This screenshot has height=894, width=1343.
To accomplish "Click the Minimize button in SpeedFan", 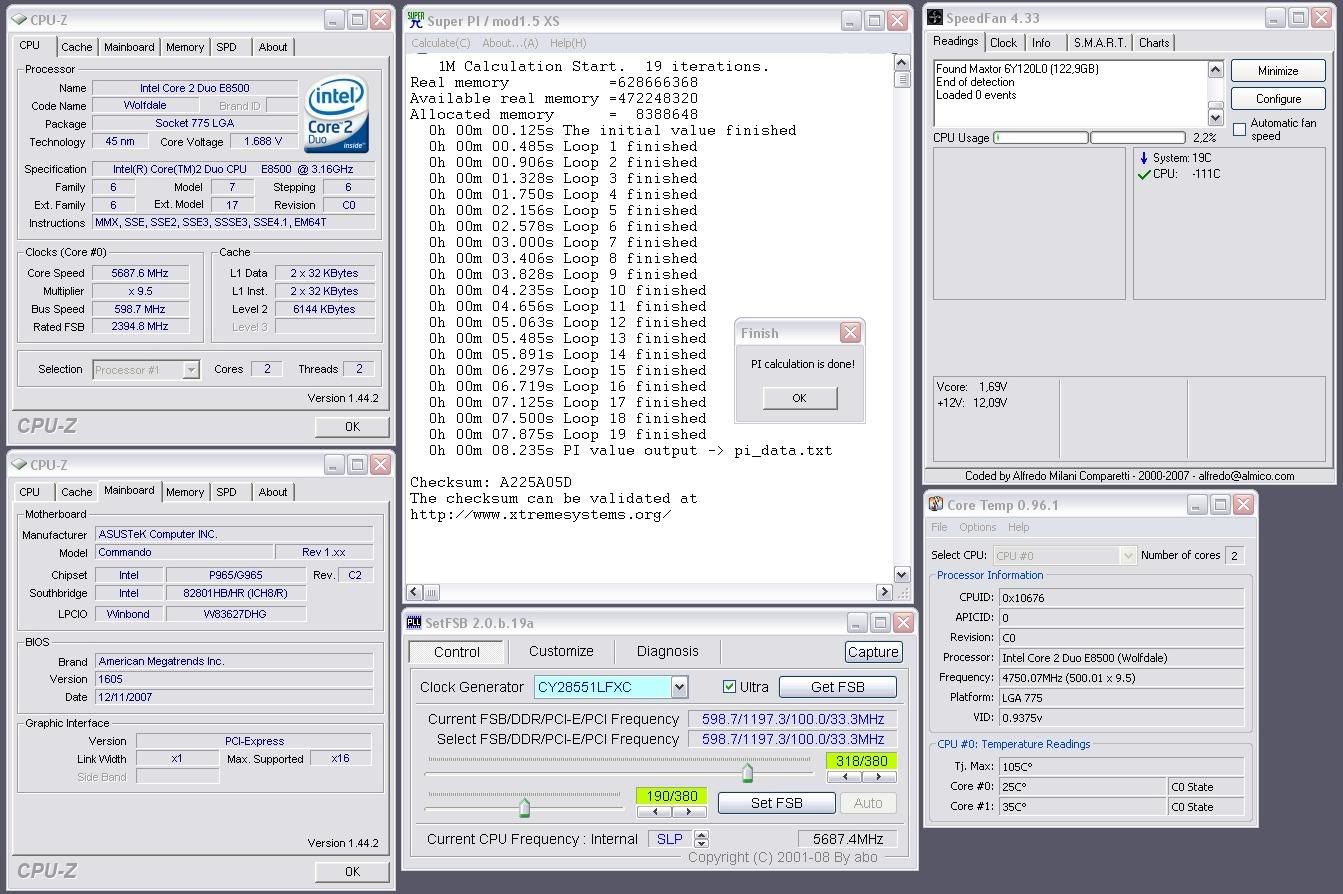I will [1278, 71].
